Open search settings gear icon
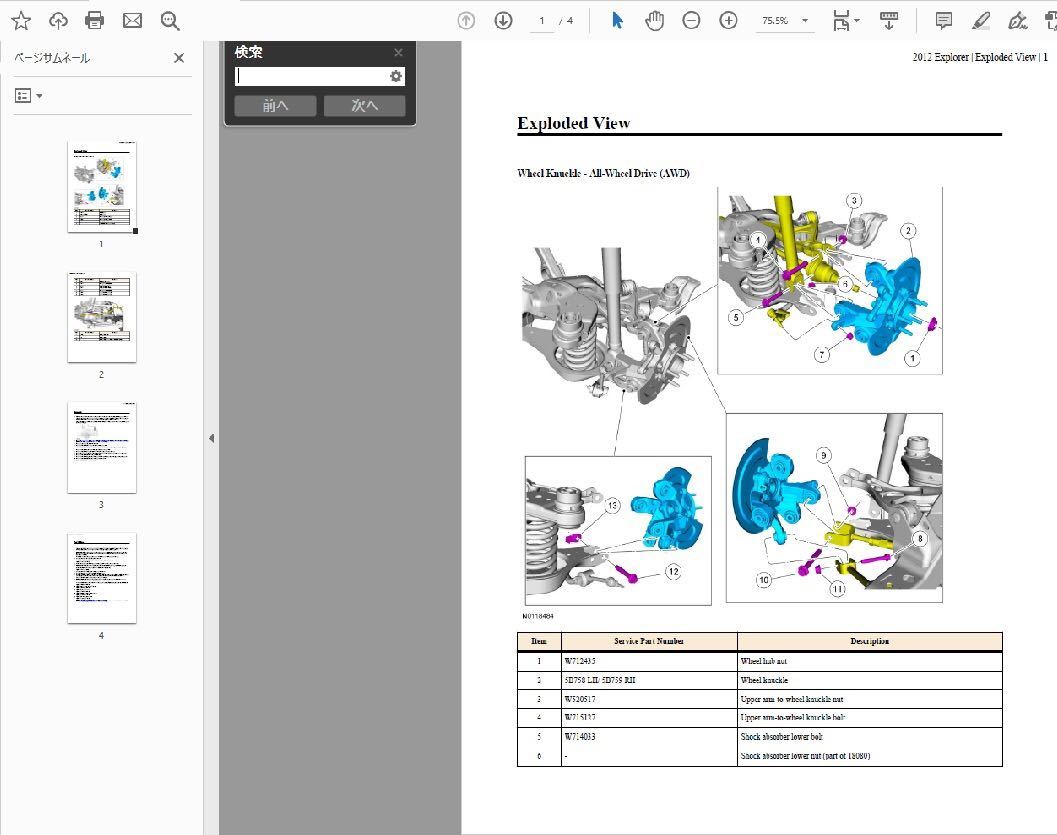The height and width of the screenshot is (835, 1057). coord(396,76)
